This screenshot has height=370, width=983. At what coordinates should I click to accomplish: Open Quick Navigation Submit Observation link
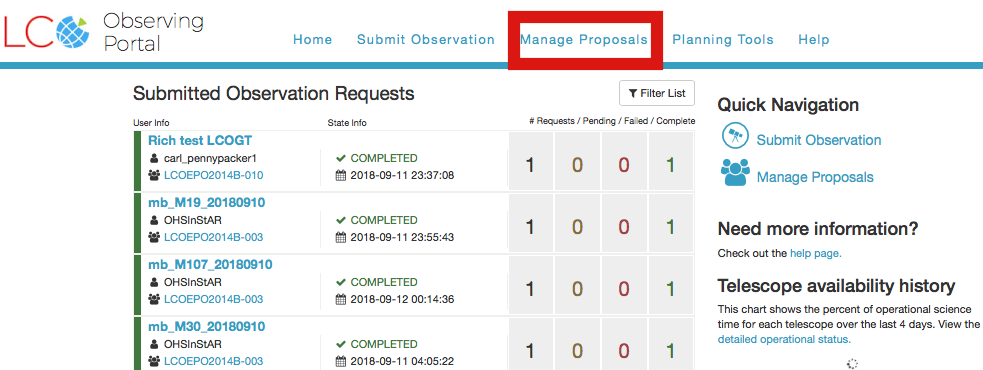tap(819, 140)
